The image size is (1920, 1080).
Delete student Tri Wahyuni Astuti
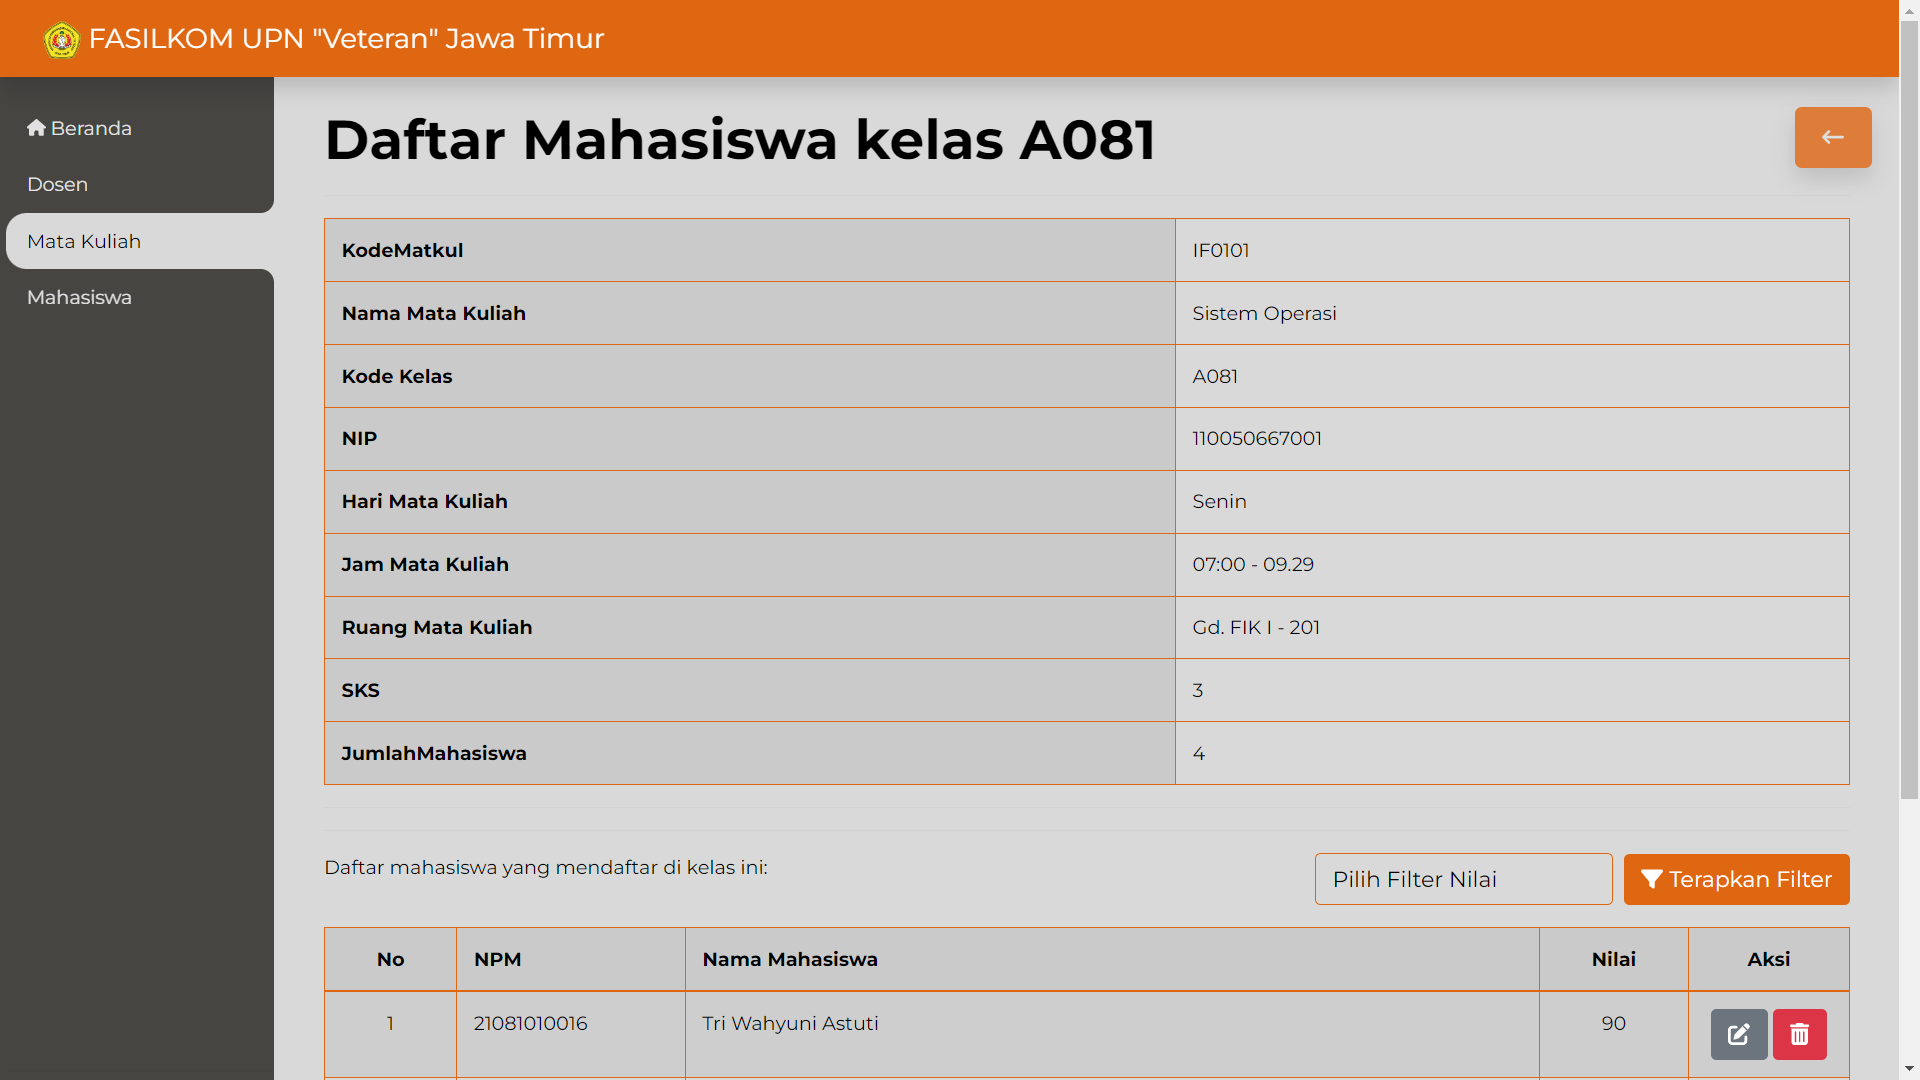1800,1034
